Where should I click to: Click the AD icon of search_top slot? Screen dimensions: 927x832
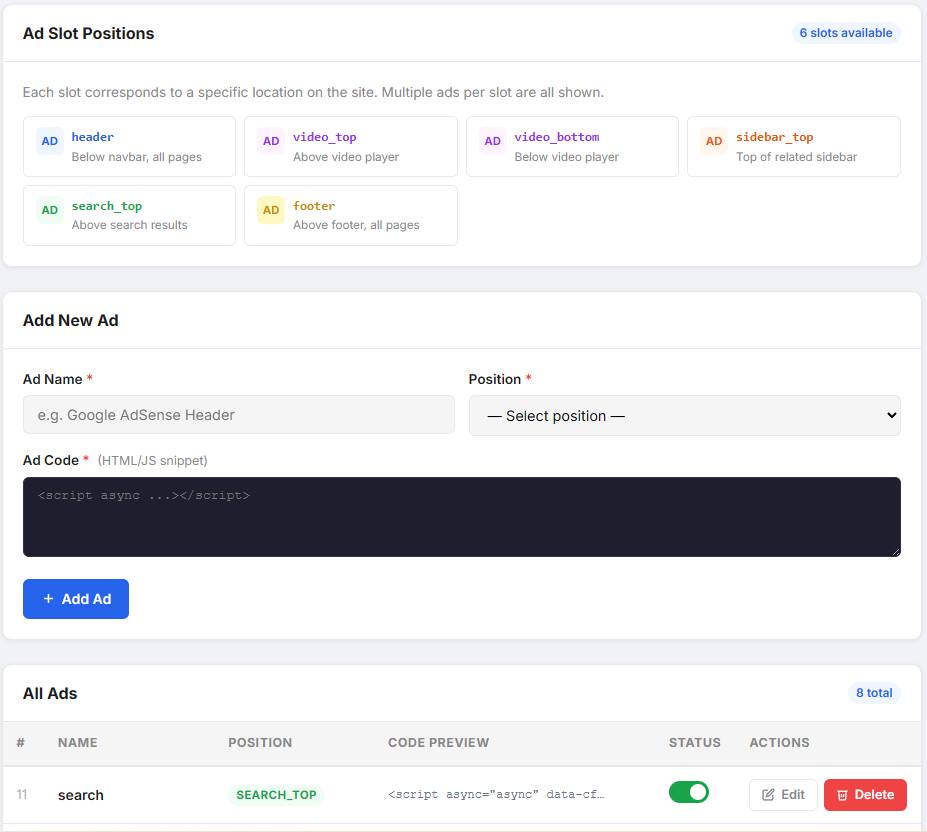pyautogui.click(x=50, y=210)
